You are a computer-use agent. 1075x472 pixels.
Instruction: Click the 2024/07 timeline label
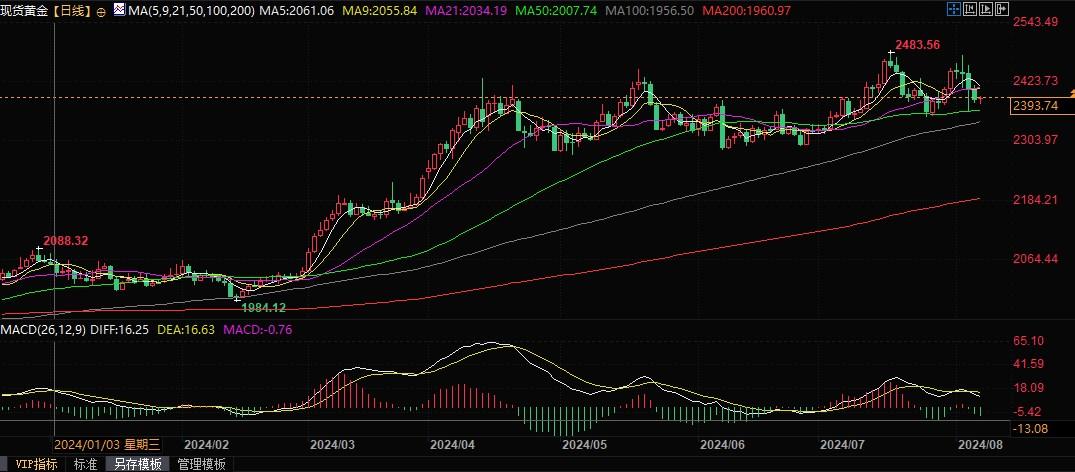(x=842, y=445)
